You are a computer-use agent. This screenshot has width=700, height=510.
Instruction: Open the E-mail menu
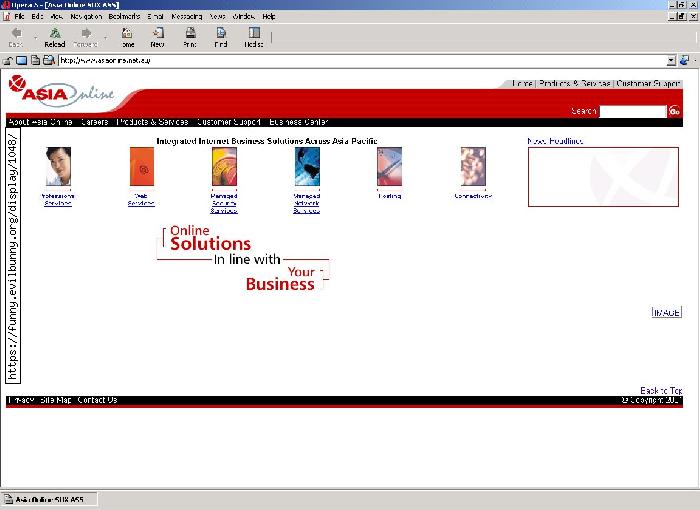[155, 17]
